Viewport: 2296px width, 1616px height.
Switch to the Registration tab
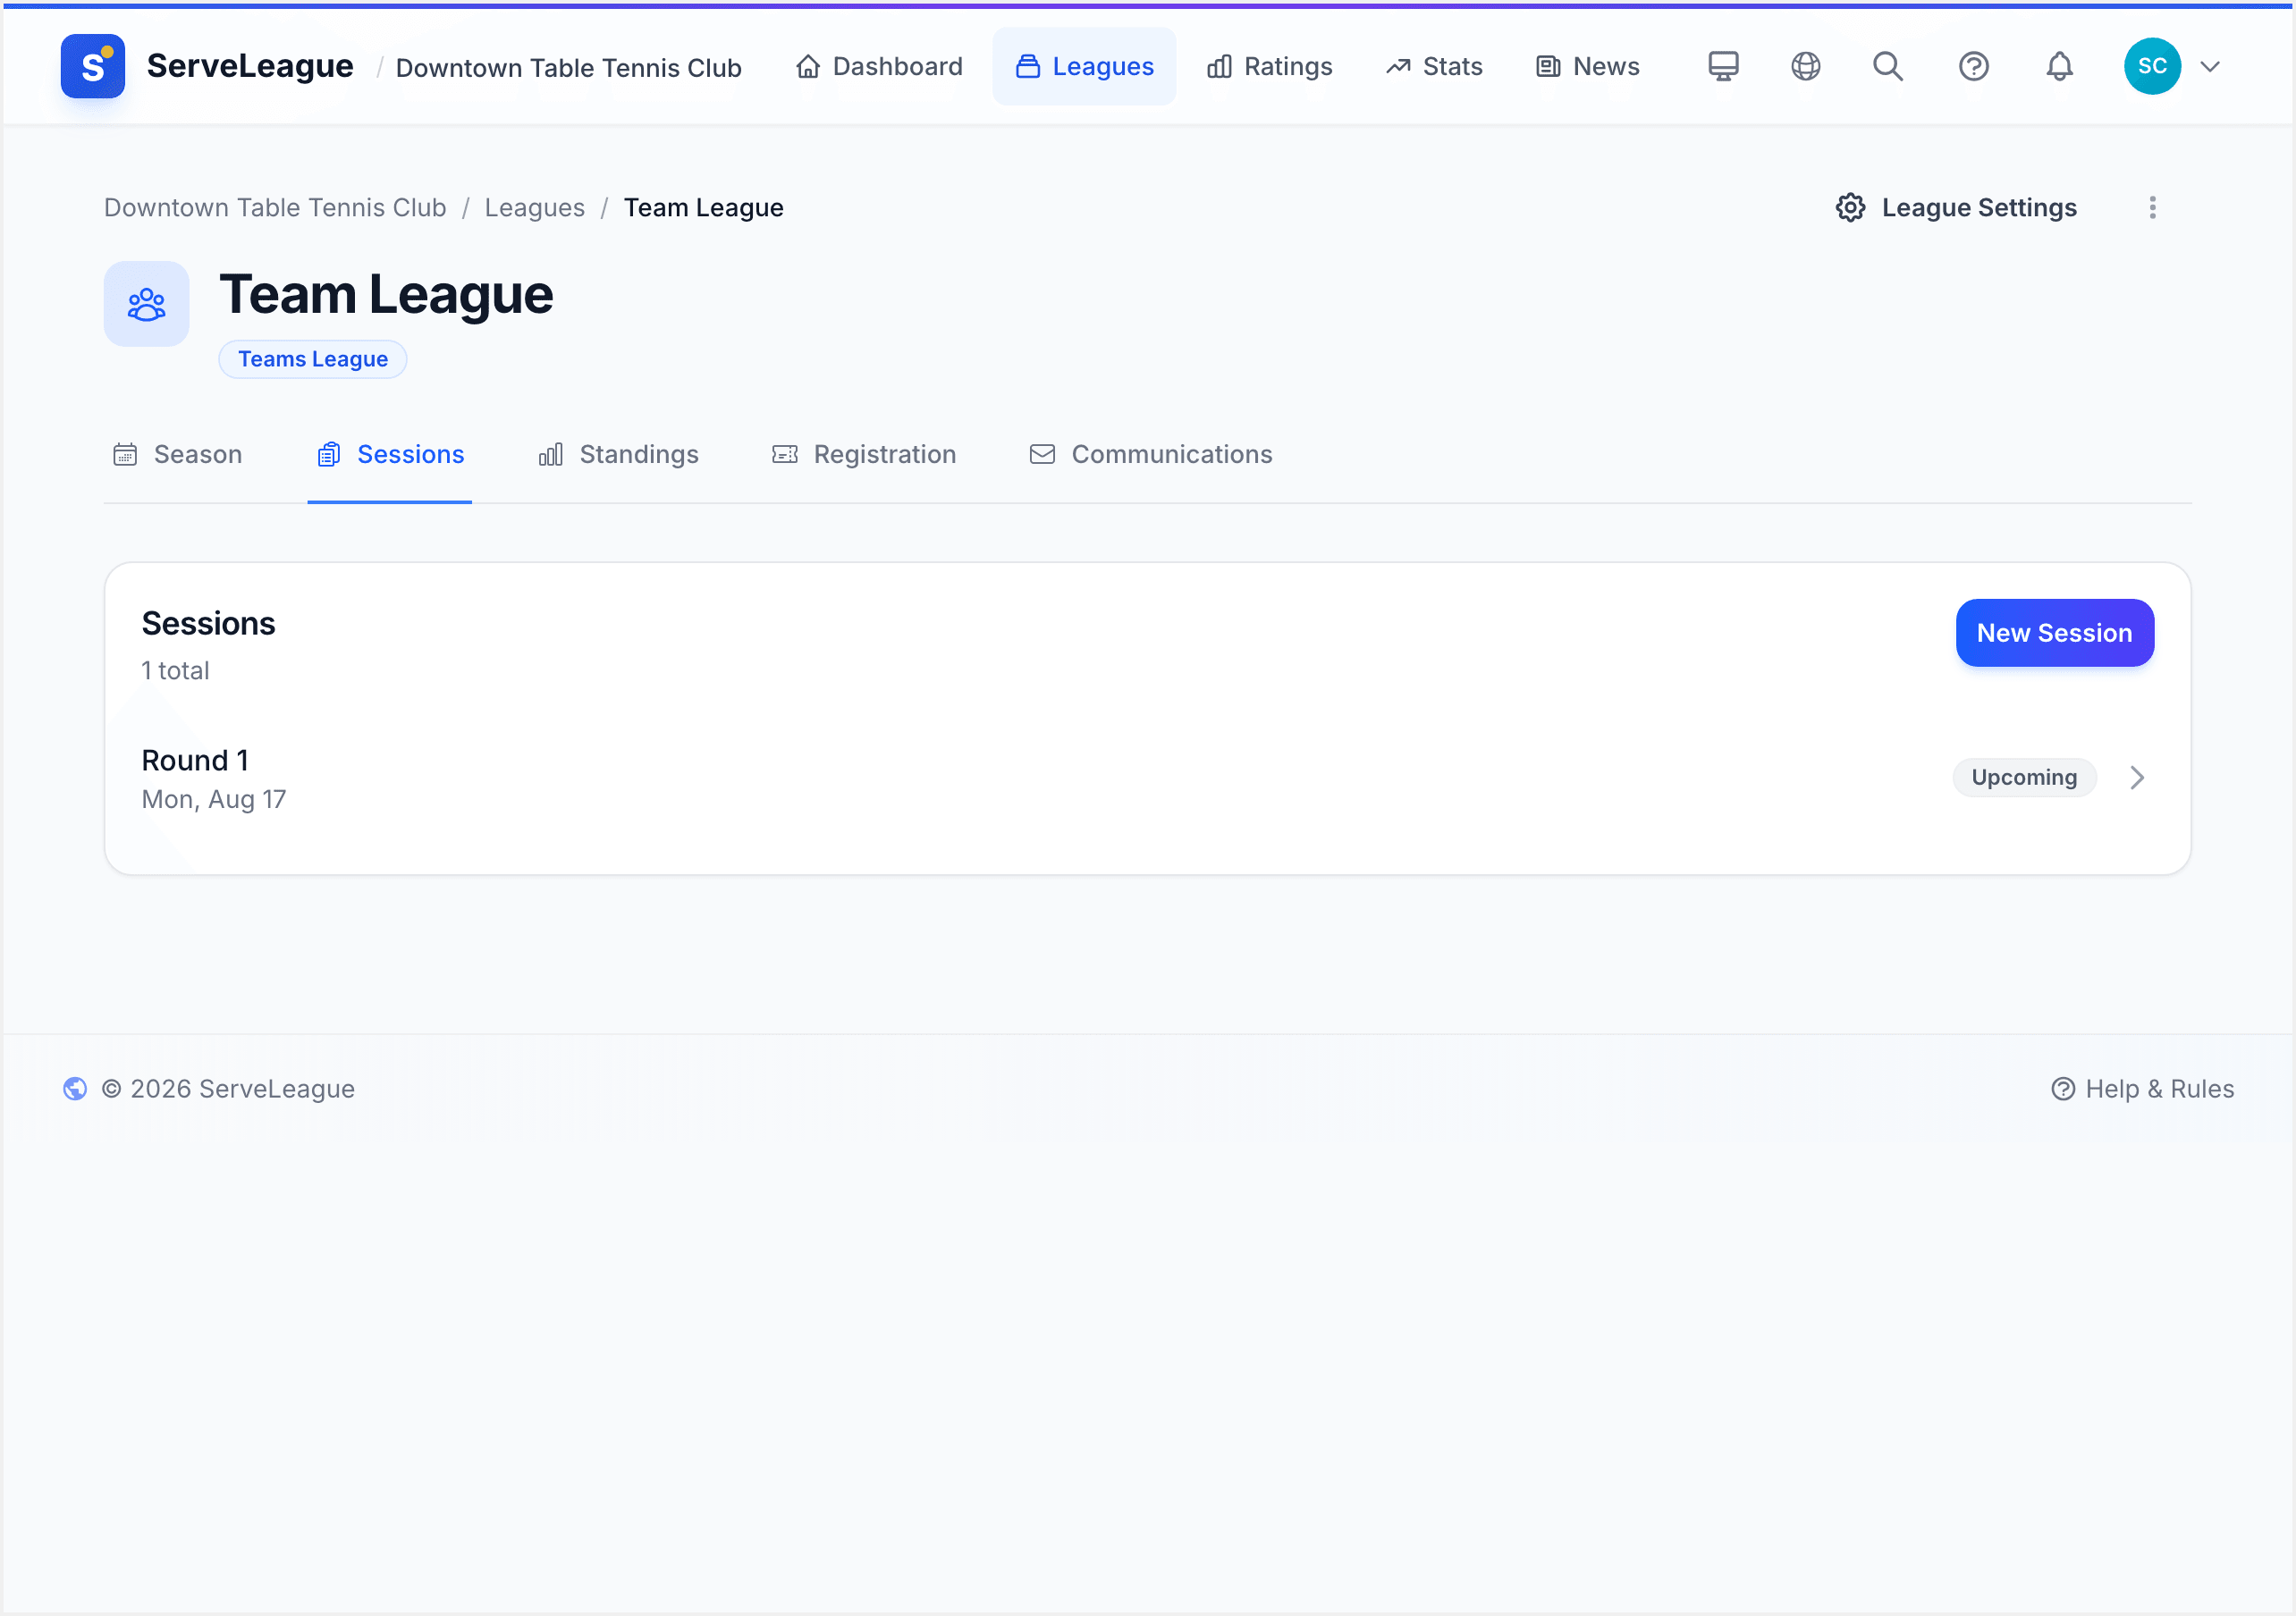(864, 455)
